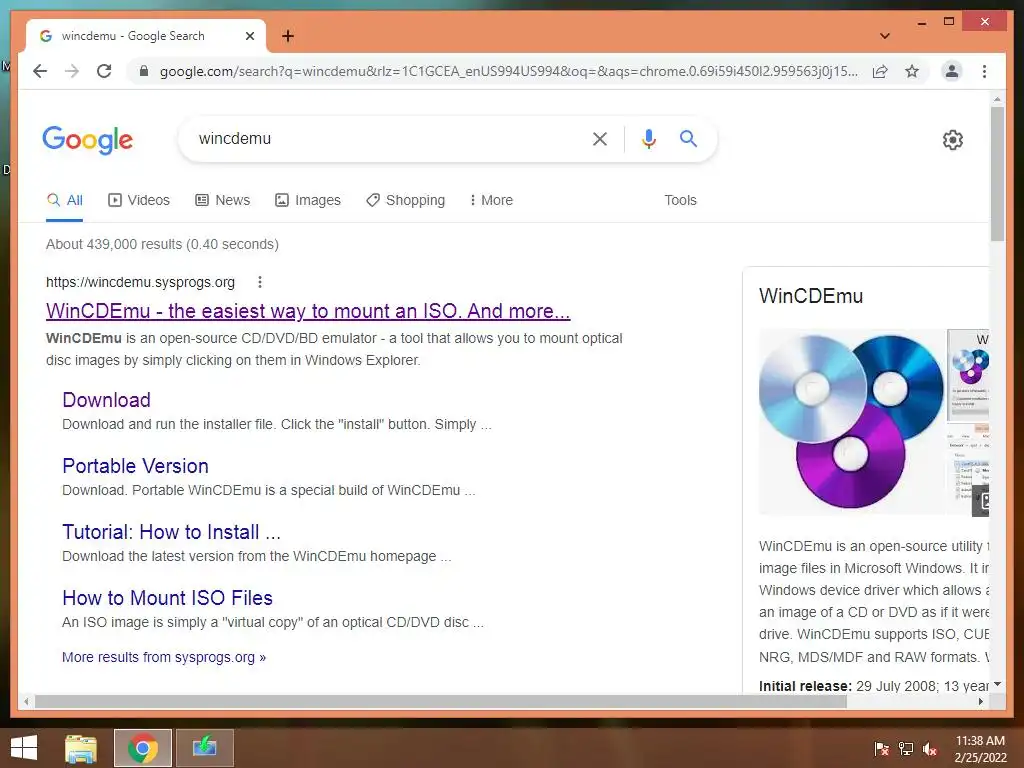Run search with the magnifier icon
The height and width of the screenshot is (768, 1024).
tap(688, 138)
